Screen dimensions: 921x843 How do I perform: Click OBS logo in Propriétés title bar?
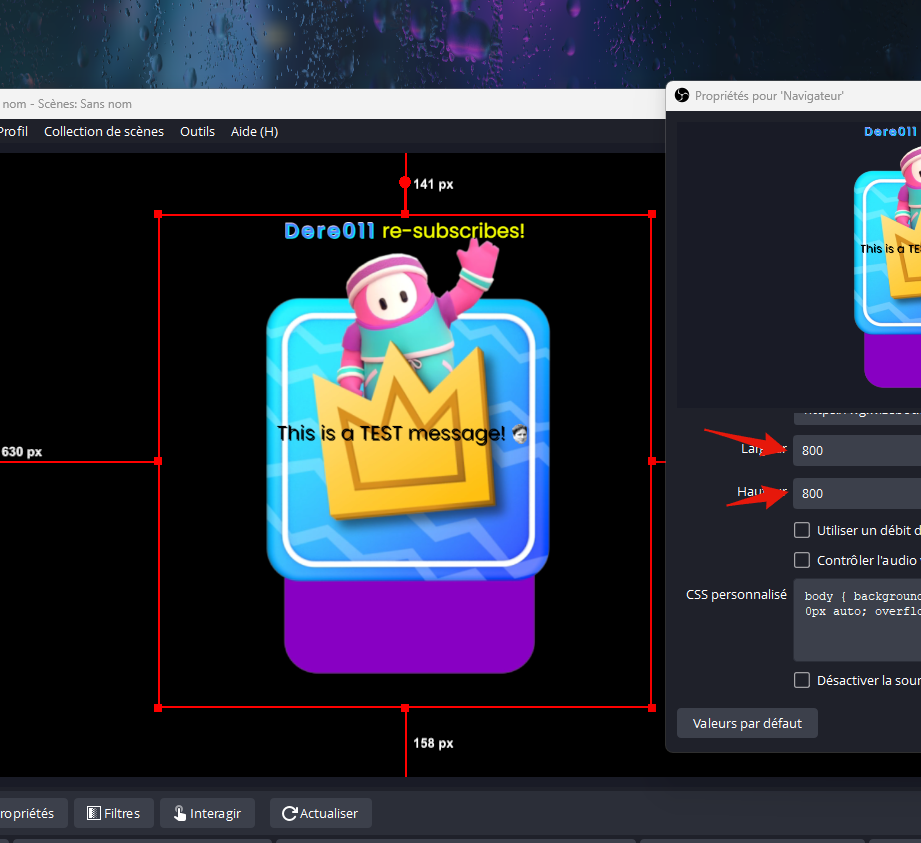click(x=681, y=95)
